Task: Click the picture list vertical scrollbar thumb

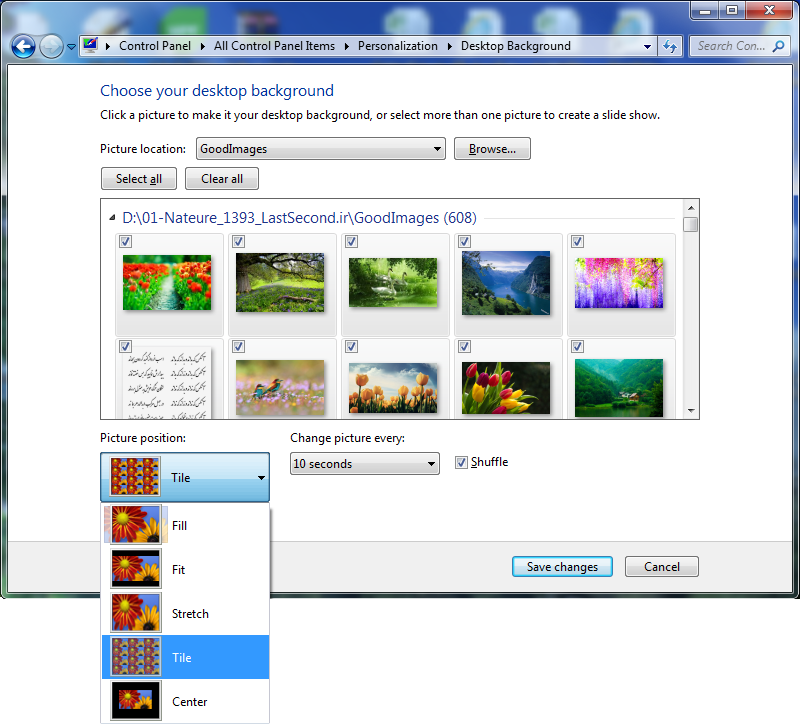Action: tap(690, 224)
